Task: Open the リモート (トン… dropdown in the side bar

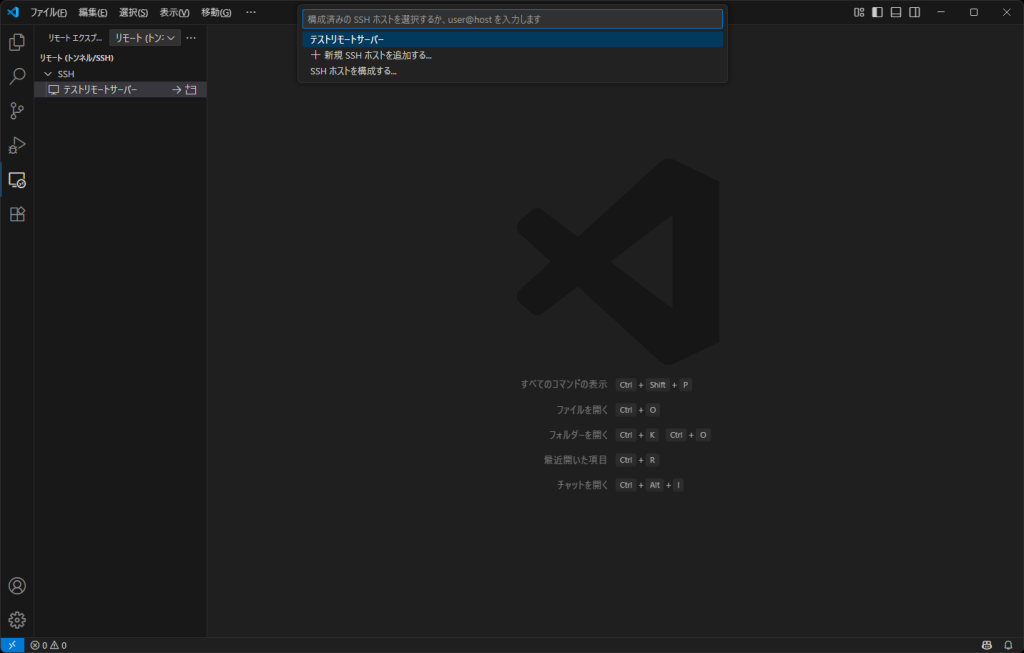Action: (x=145, y=38)
